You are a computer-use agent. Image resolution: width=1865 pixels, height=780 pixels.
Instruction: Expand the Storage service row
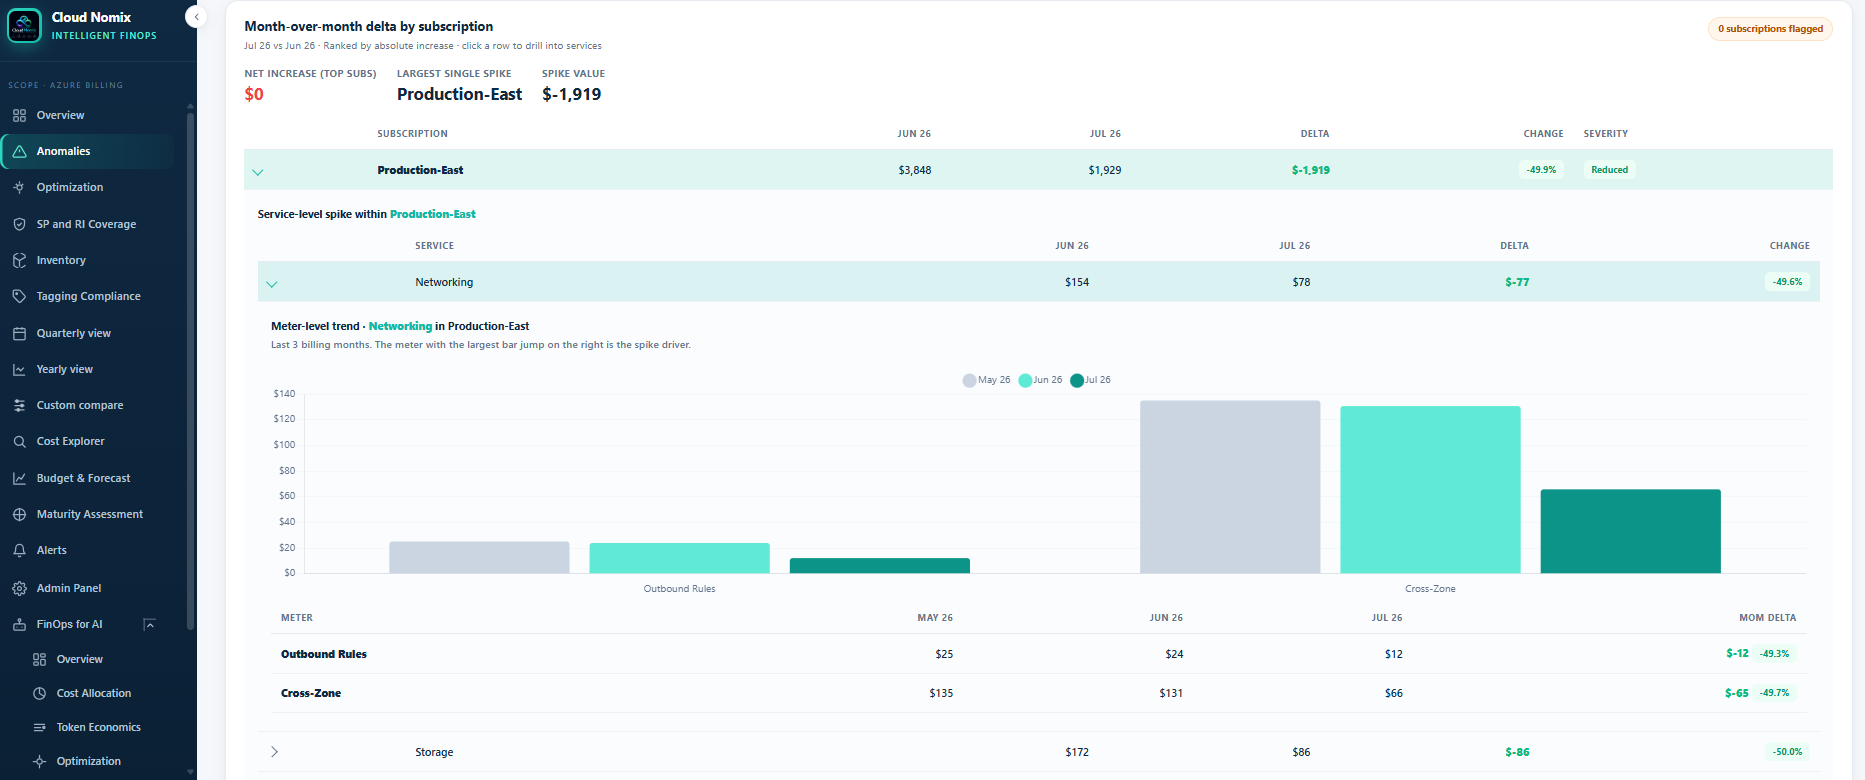click(274, 752)
